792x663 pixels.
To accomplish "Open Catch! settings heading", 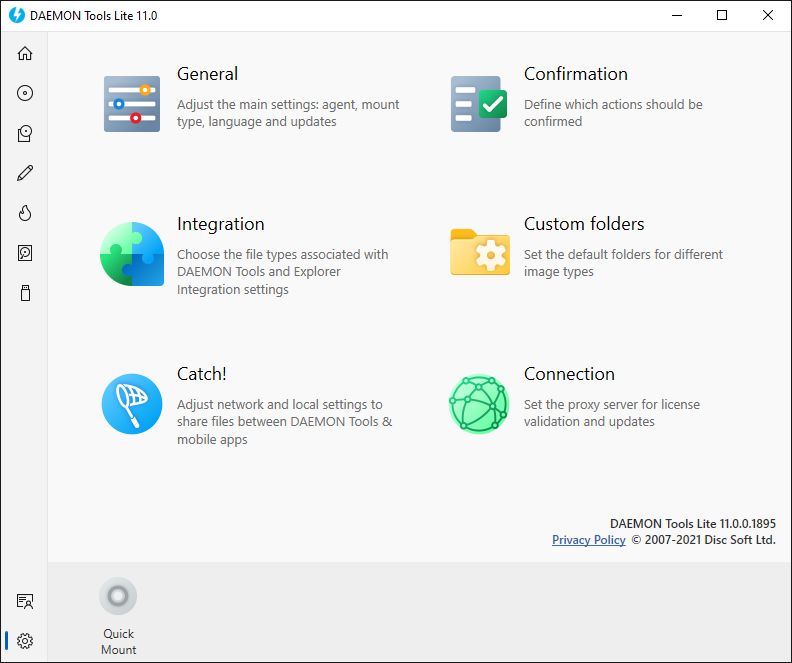I will [x=202, y=374].
